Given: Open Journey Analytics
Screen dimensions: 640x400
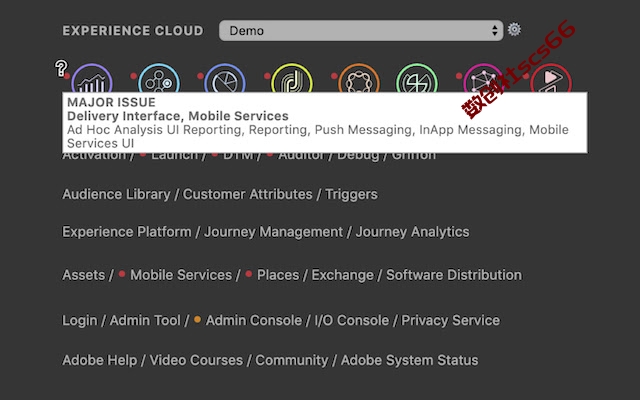Looking at the screenshot, I should [x=412, y=232].
